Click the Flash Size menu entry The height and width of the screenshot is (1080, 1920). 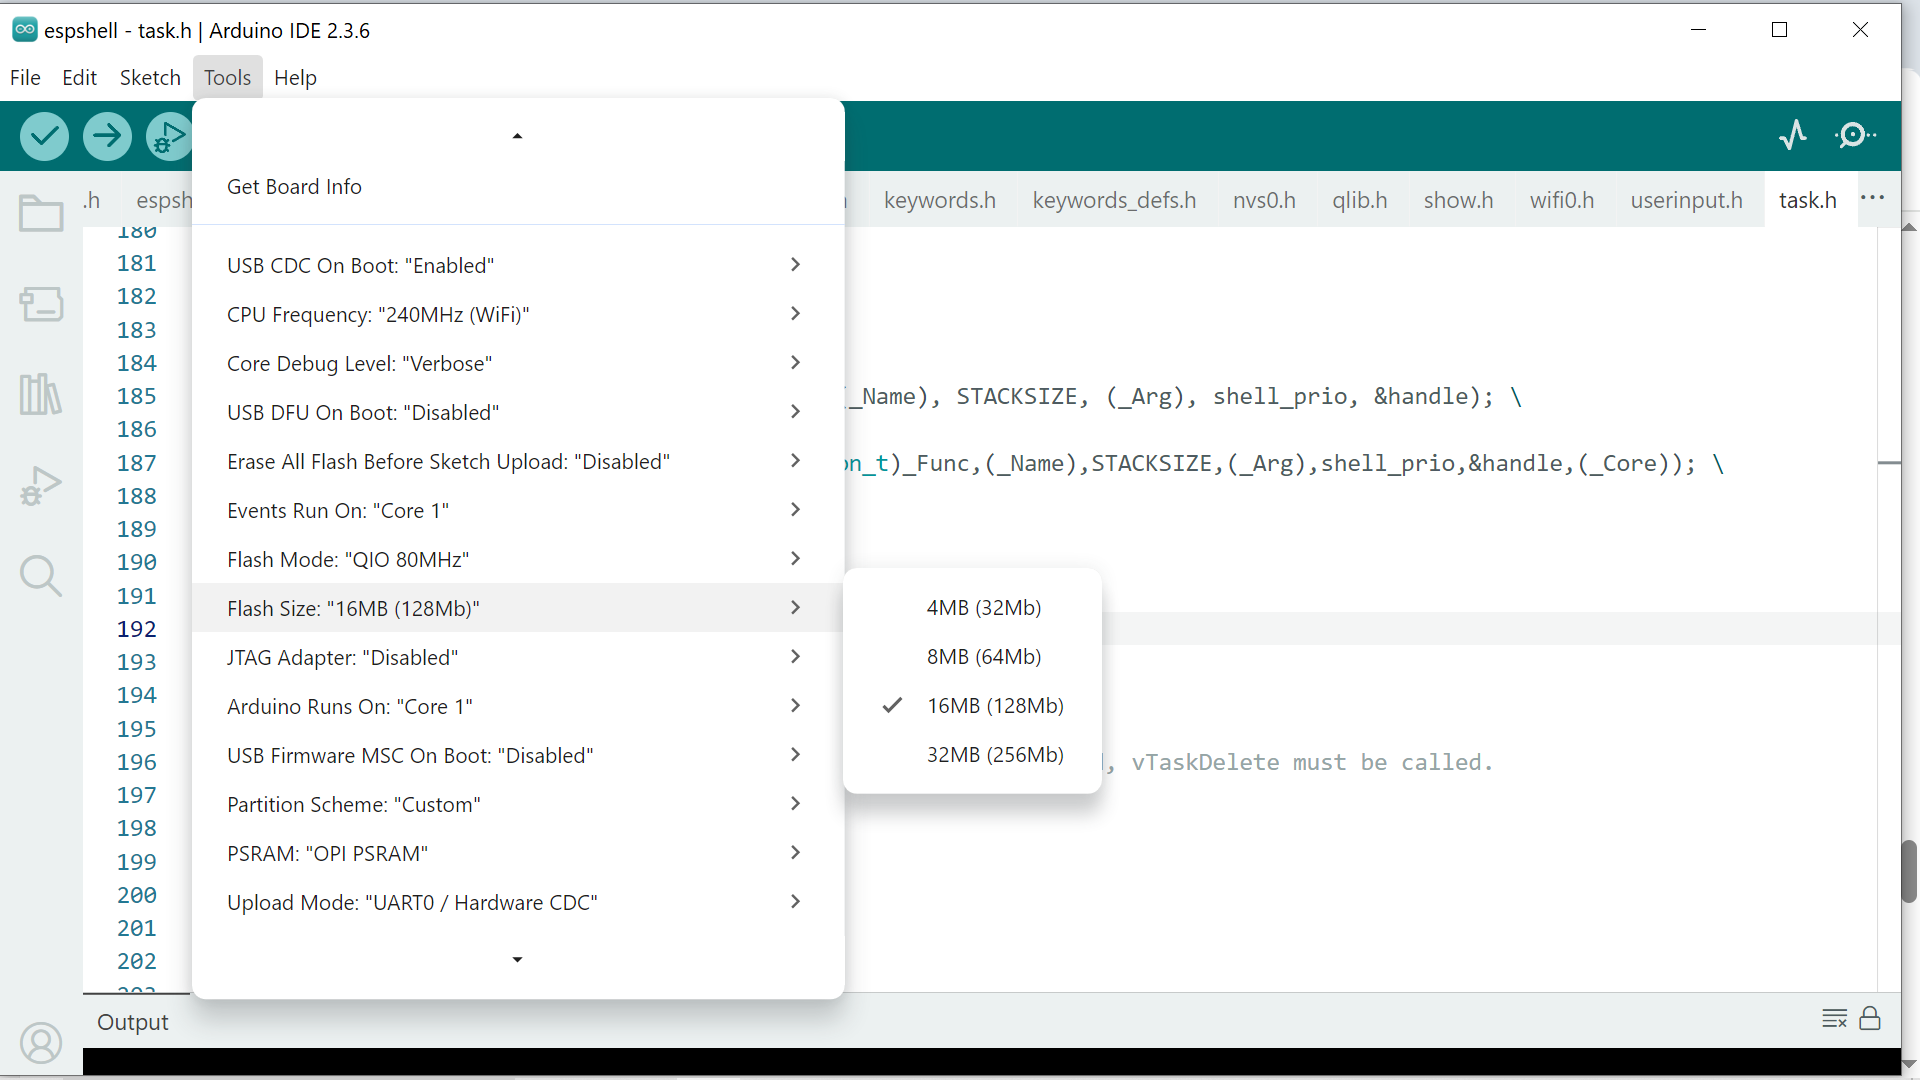tap(518, 608)
